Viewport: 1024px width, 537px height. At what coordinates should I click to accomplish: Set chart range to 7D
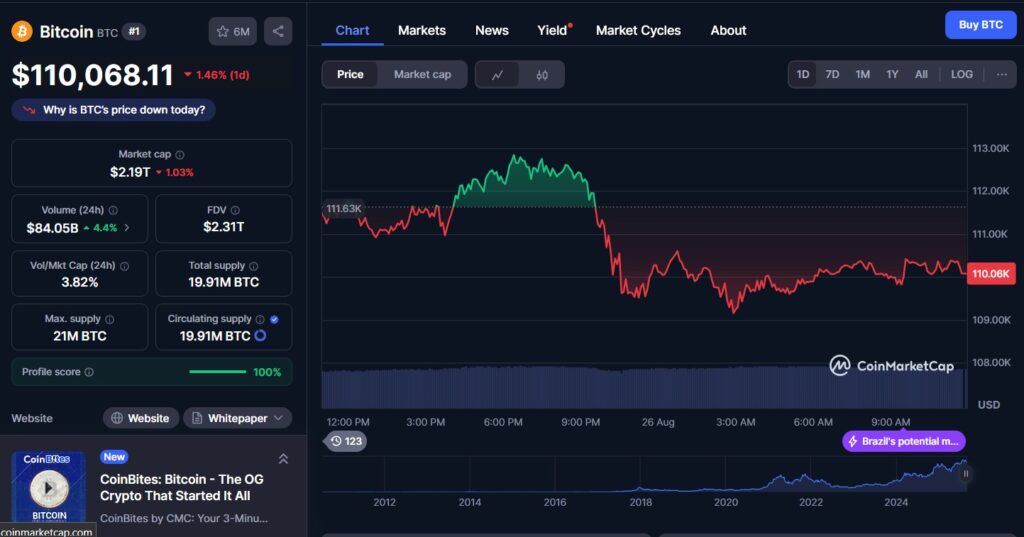point(833,74)
